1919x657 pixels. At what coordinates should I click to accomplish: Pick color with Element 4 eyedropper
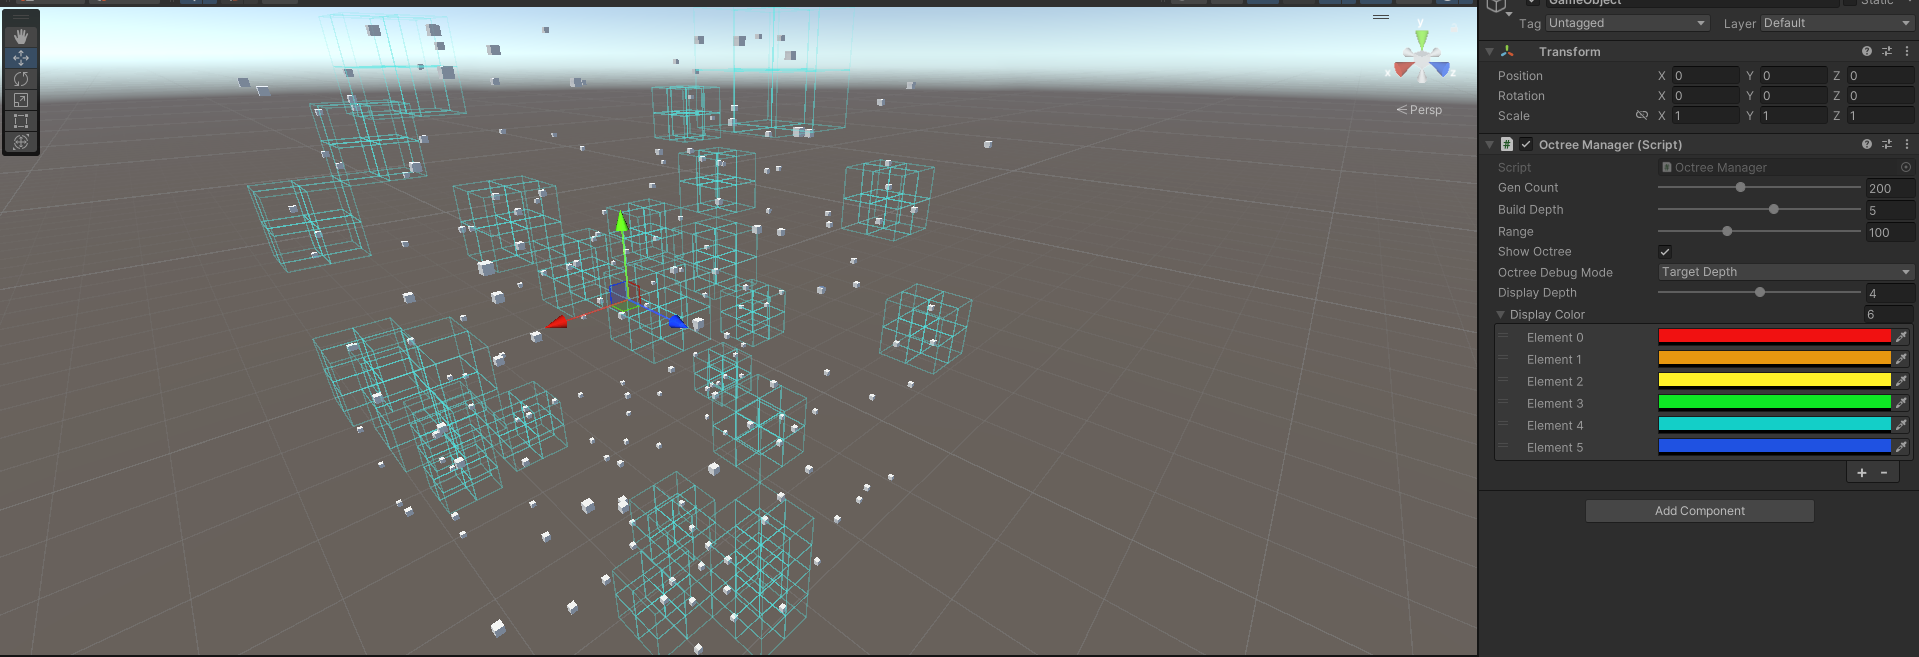pos(1901,425)
